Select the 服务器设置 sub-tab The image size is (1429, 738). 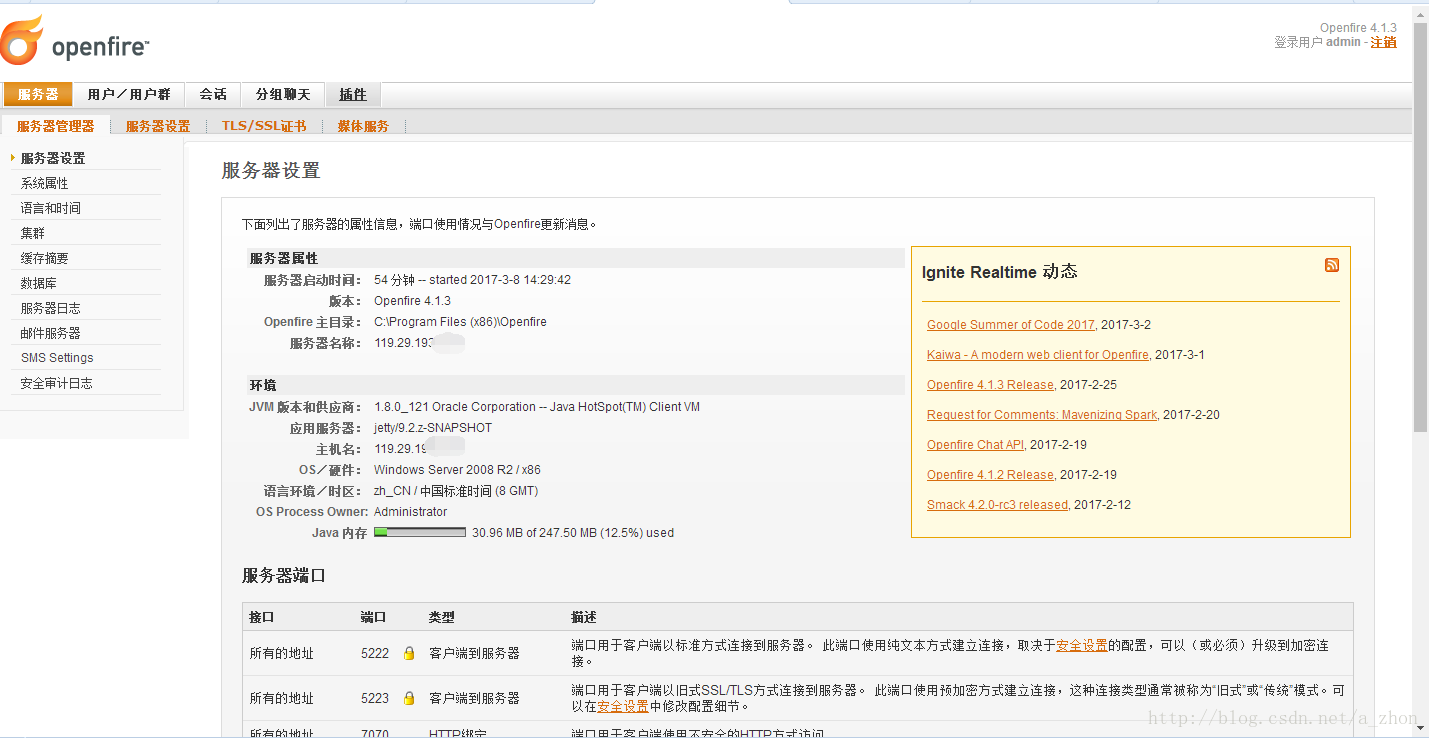point(158,126)
